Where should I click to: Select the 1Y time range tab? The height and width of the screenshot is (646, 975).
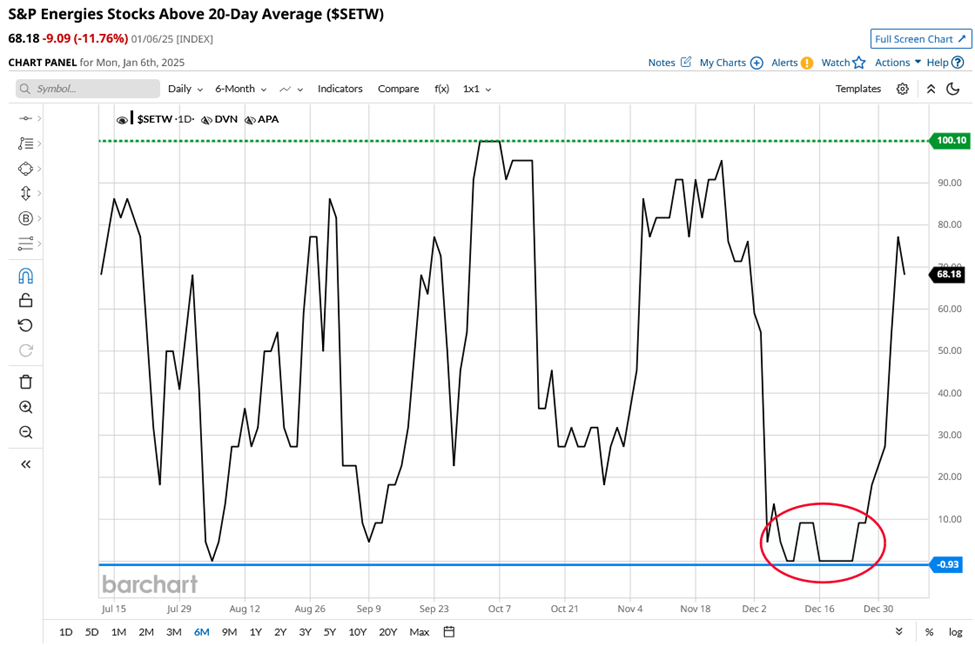click(x=255, y=632)
